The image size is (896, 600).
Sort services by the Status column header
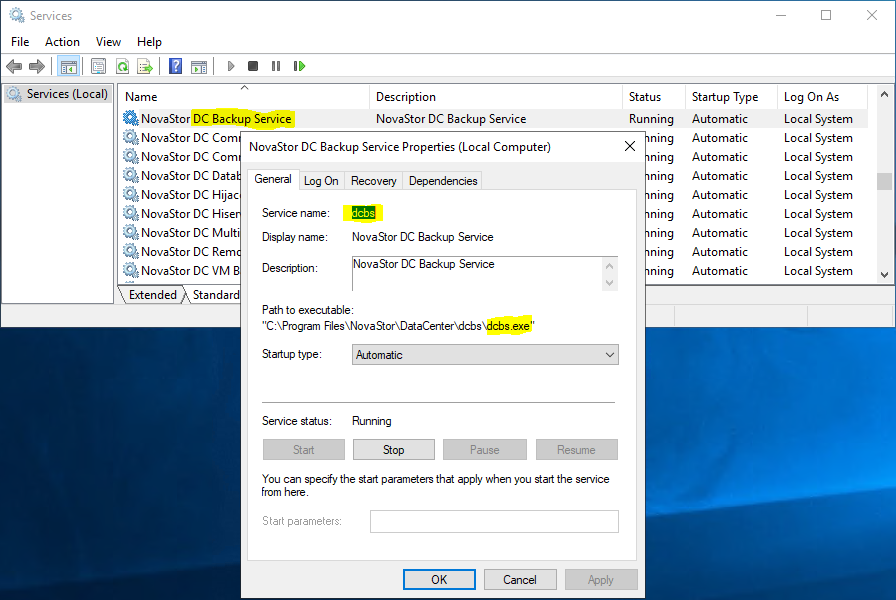[654, 97]
